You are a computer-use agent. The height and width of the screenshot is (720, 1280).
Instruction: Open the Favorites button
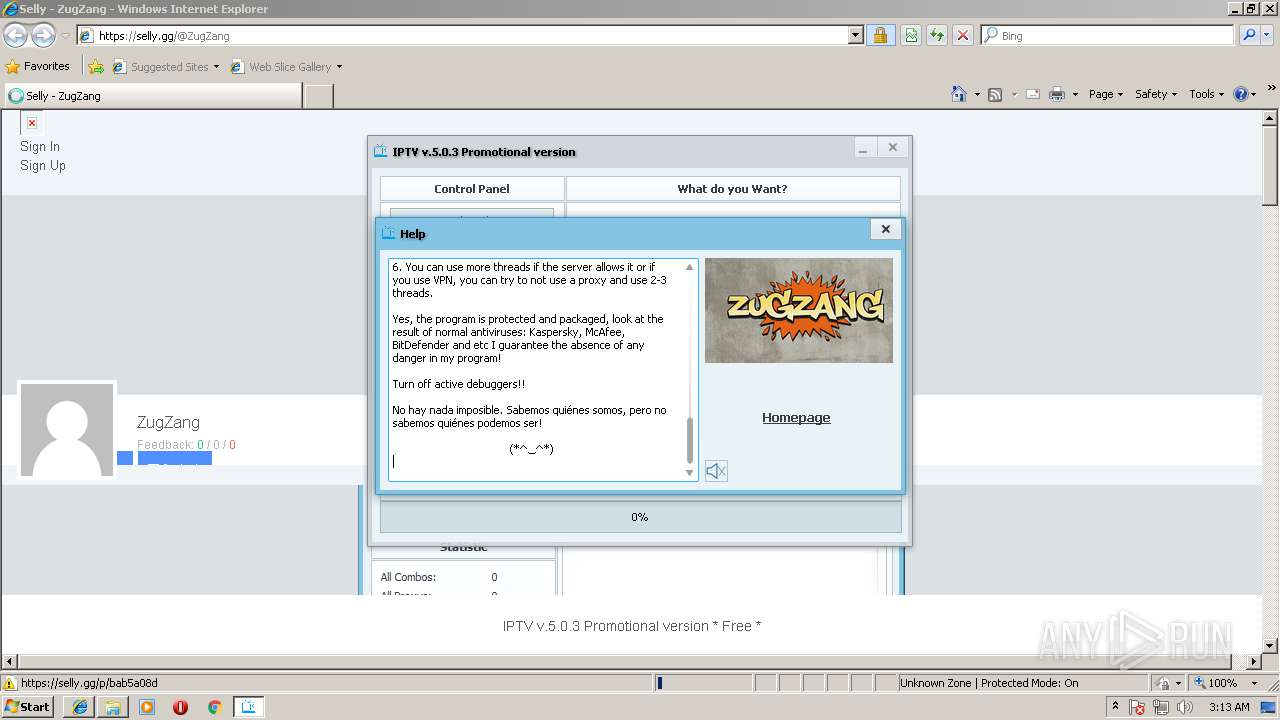pos(38,66)
